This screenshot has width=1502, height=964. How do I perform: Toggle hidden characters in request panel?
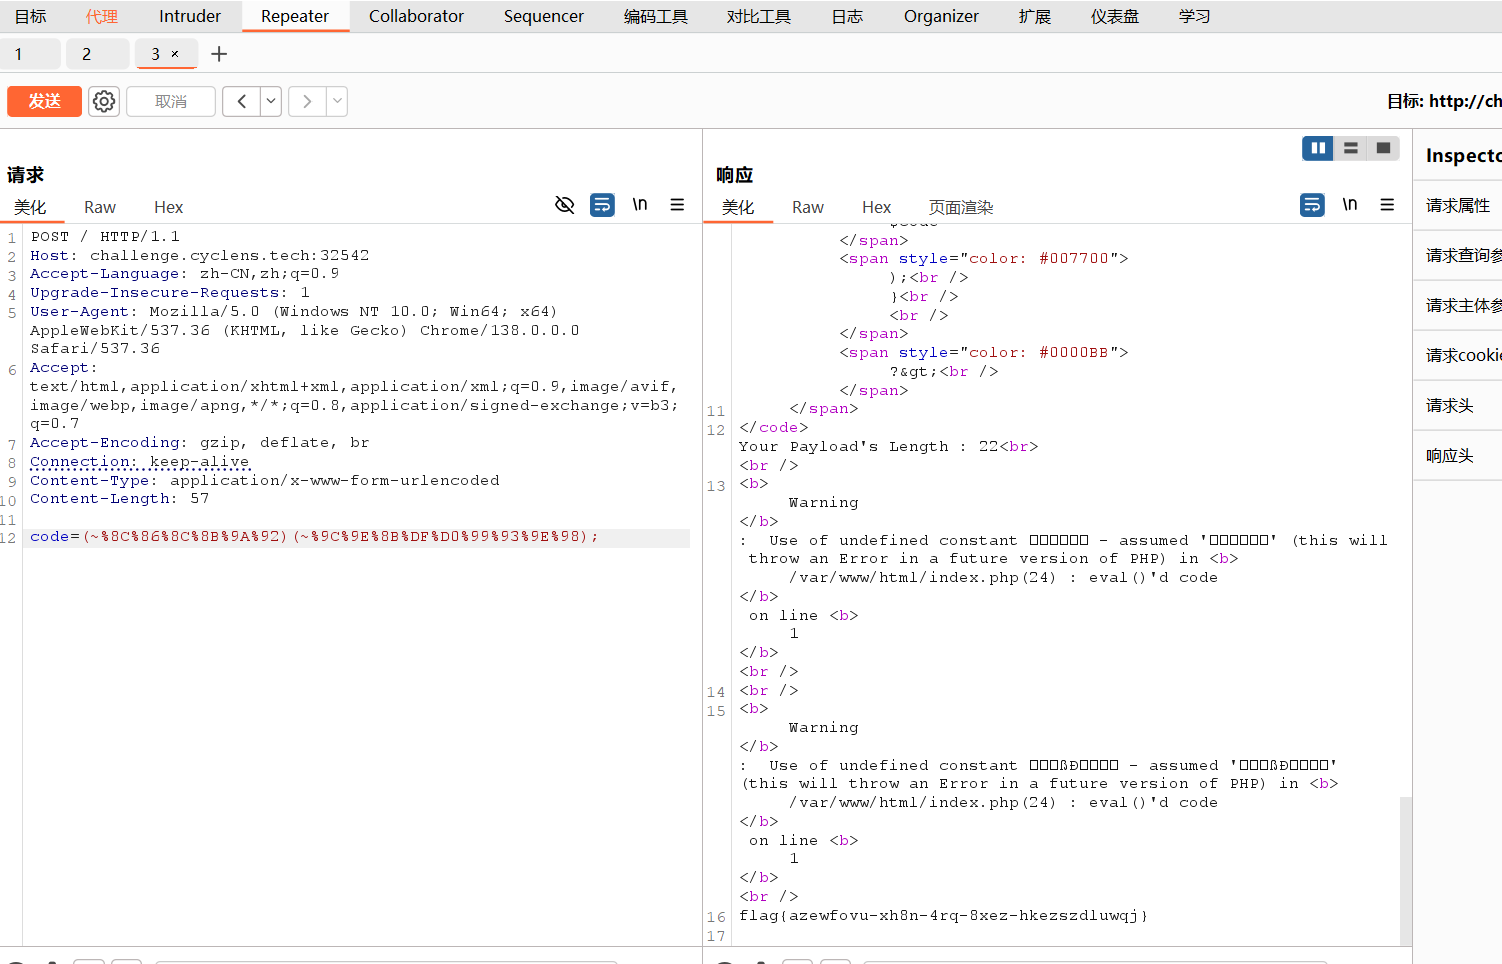click(x=565, y=205)
